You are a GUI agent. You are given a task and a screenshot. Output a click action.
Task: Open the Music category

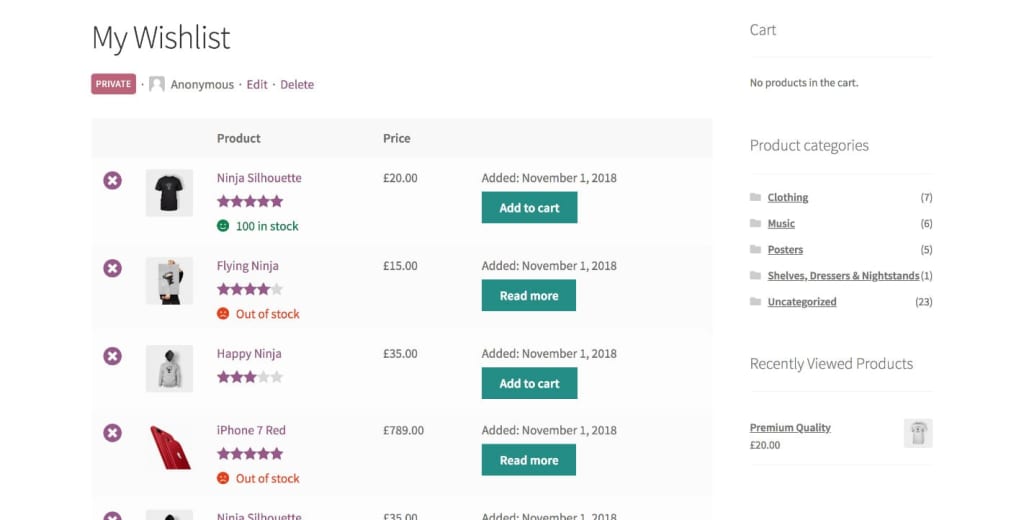(x=781, y=223)
